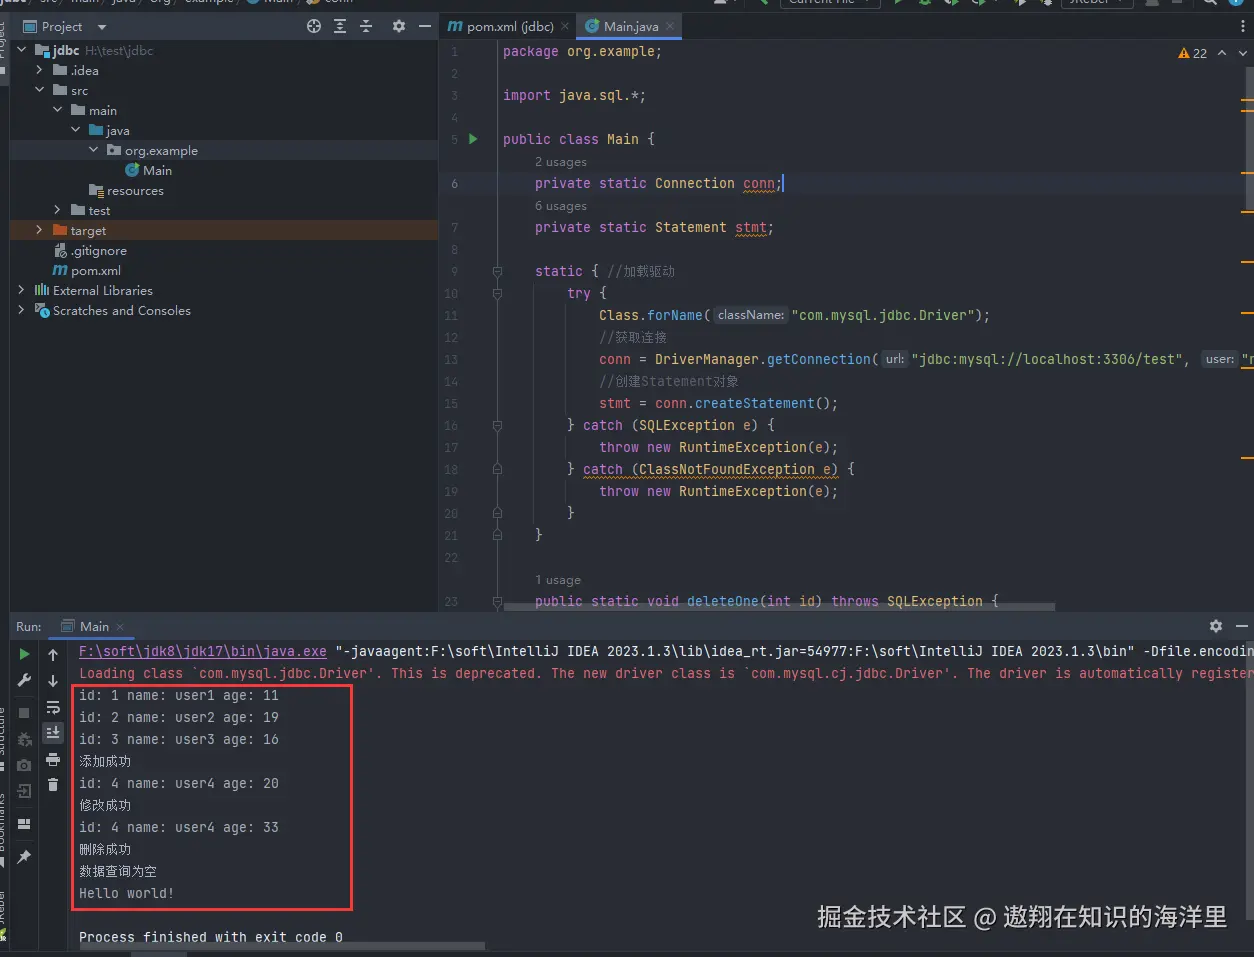
Task: Click the Down arrow in console toolbar
Action: point(53,681)
